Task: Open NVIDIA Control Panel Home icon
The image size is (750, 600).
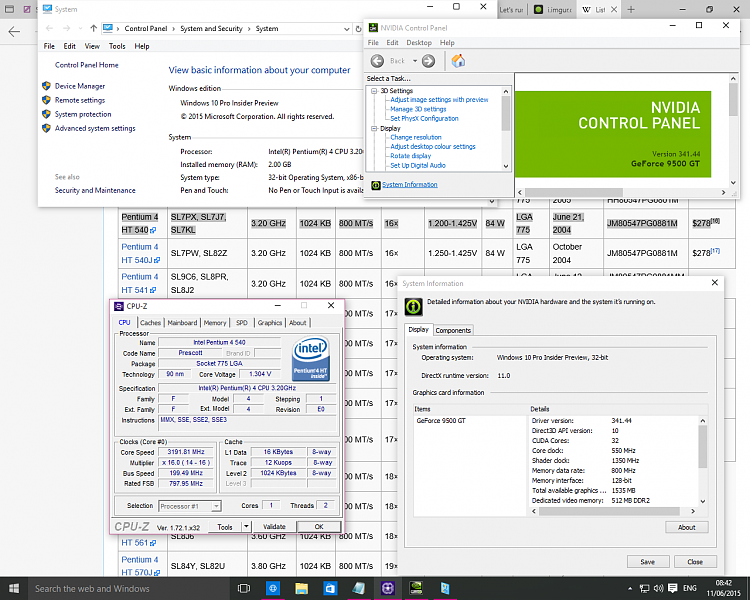Action: (x=458, y=61)
